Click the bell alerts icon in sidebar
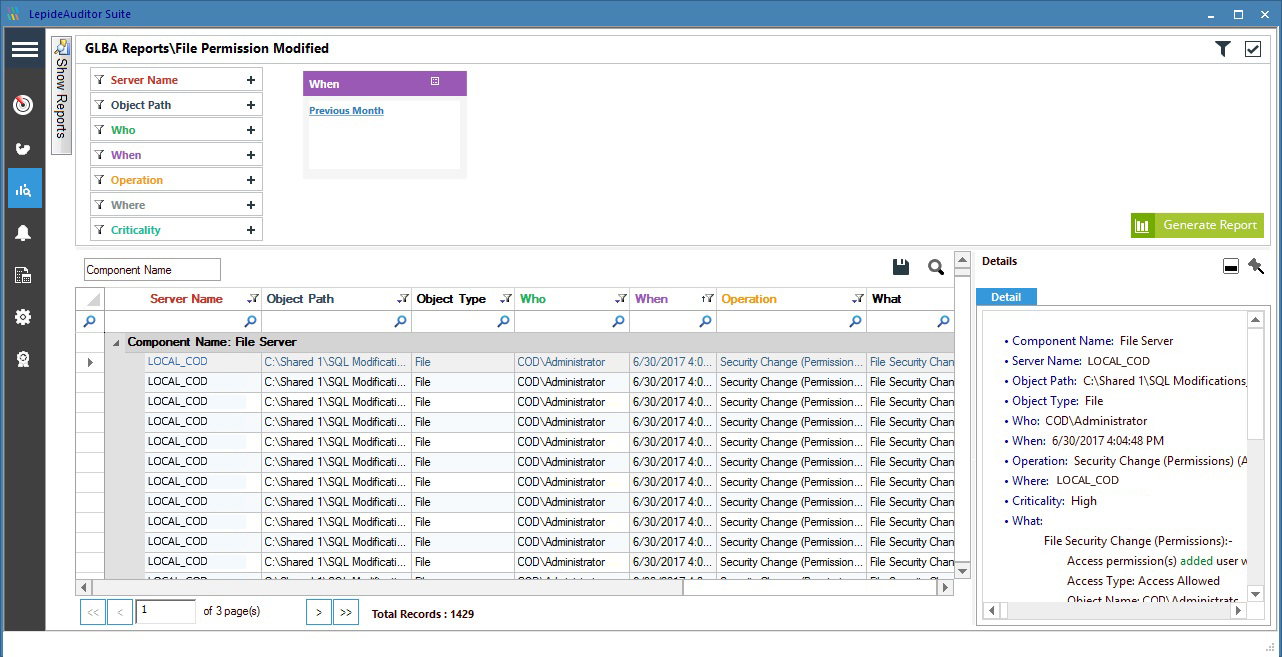Image resolution: width=1282 pixels, height=657 pixels. (x=24, y=233)
